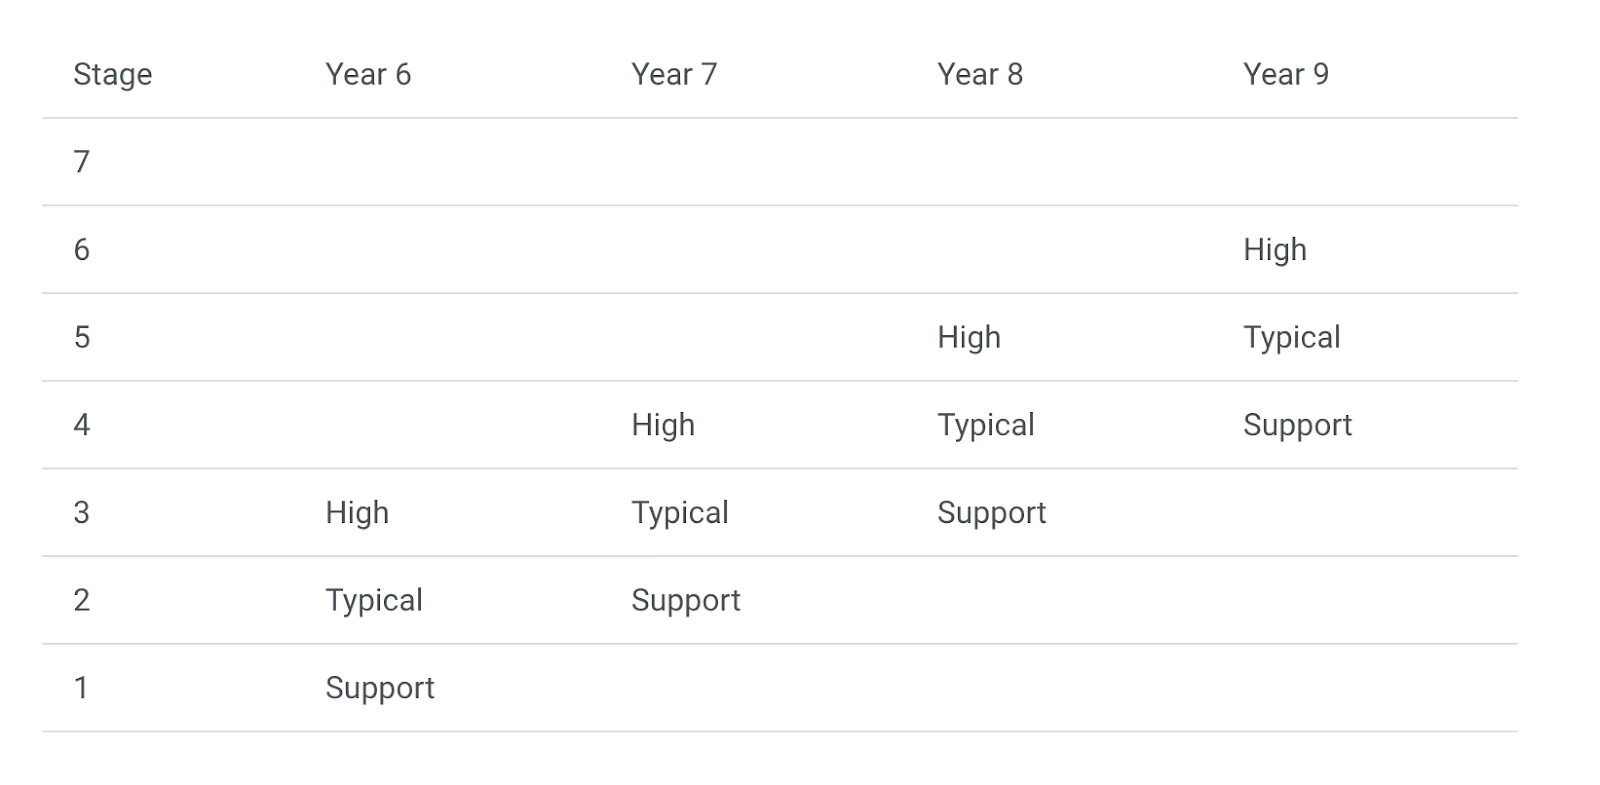Click the Stage 6 row label

pyautogui.click(x=82, y=250)
